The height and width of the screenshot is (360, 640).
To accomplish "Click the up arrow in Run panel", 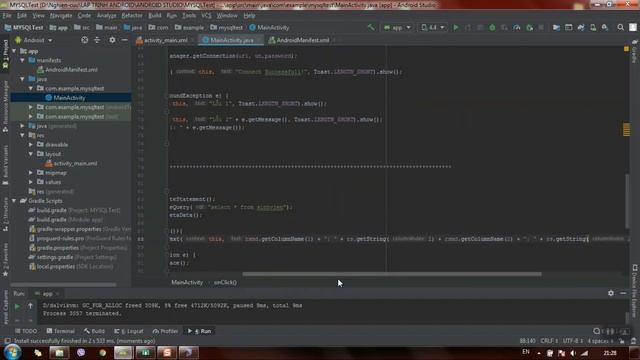I will click(30, 306).
